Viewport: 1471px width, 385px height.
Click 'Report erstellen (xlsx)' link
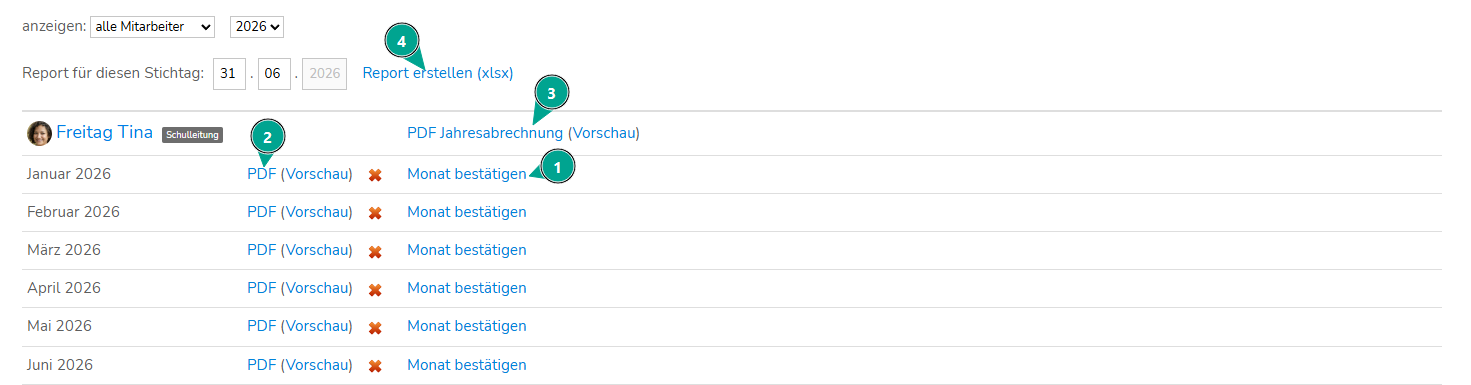click(438, 73)
